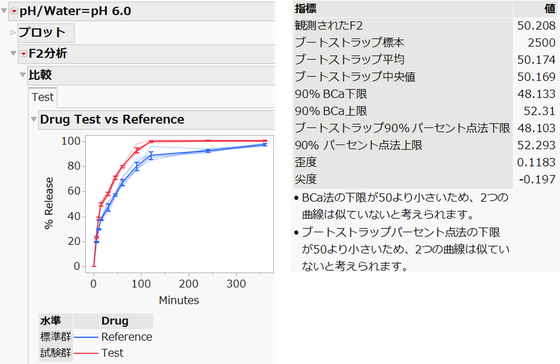Image resolution: width=560 pixels, height=364 pixels.
Task: Click the red Test legend line
Action: pyautogui.click(x=86, y=353)
